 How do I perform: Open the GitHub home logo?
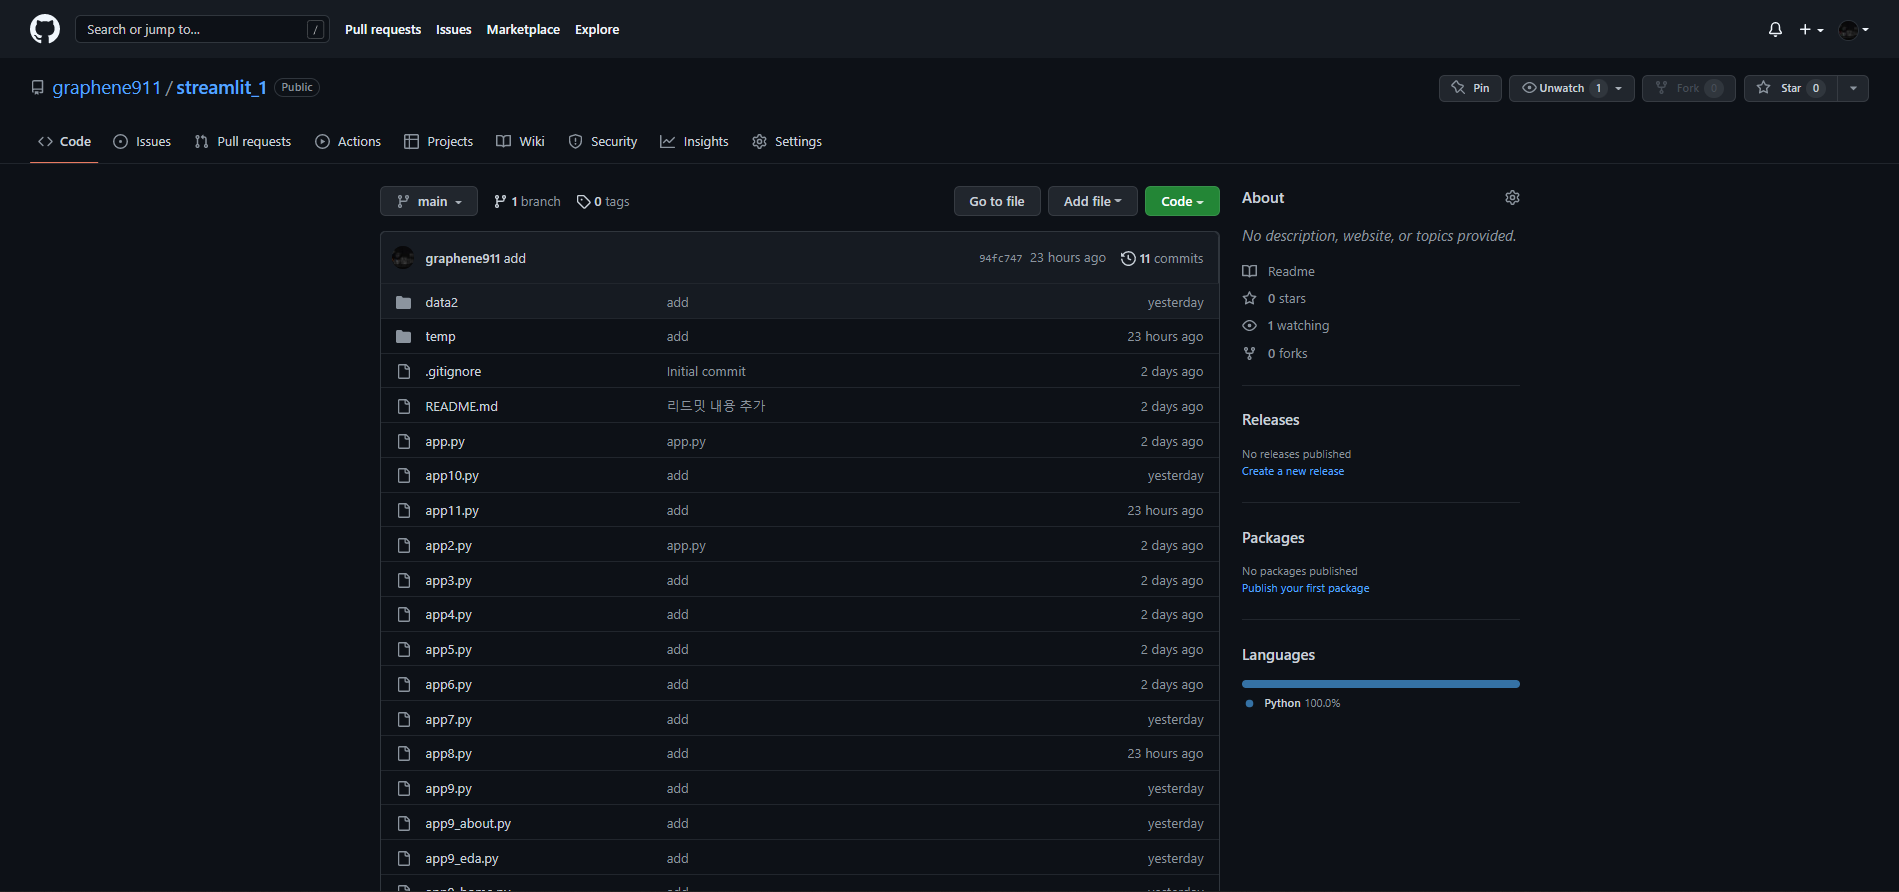pyautogui.click(x=45, y=29)
